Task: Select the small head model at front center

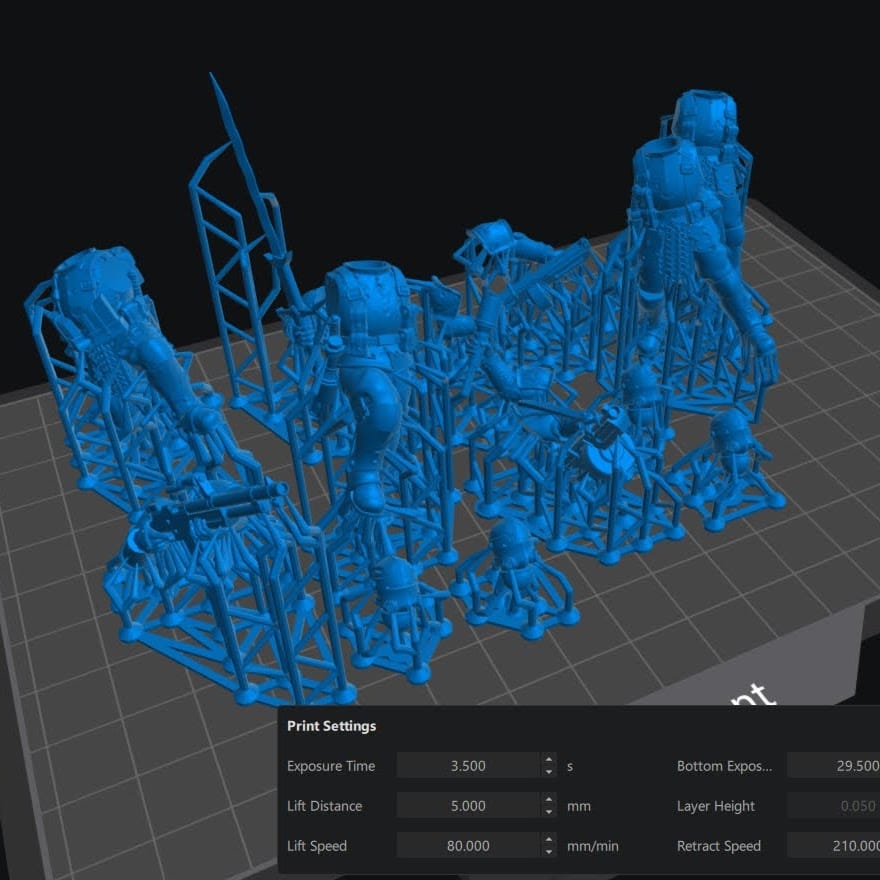Action: (x=510, y=545)
